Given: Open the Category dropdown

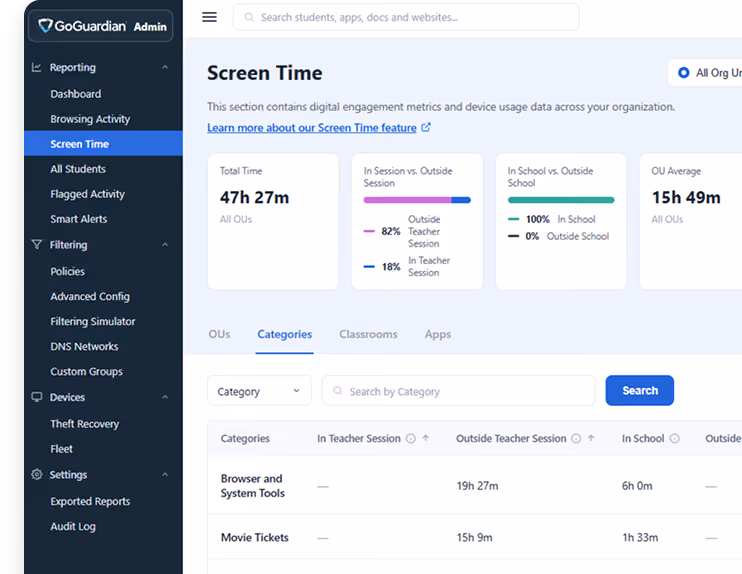Looking at the screenshot, I should point(259,391).
